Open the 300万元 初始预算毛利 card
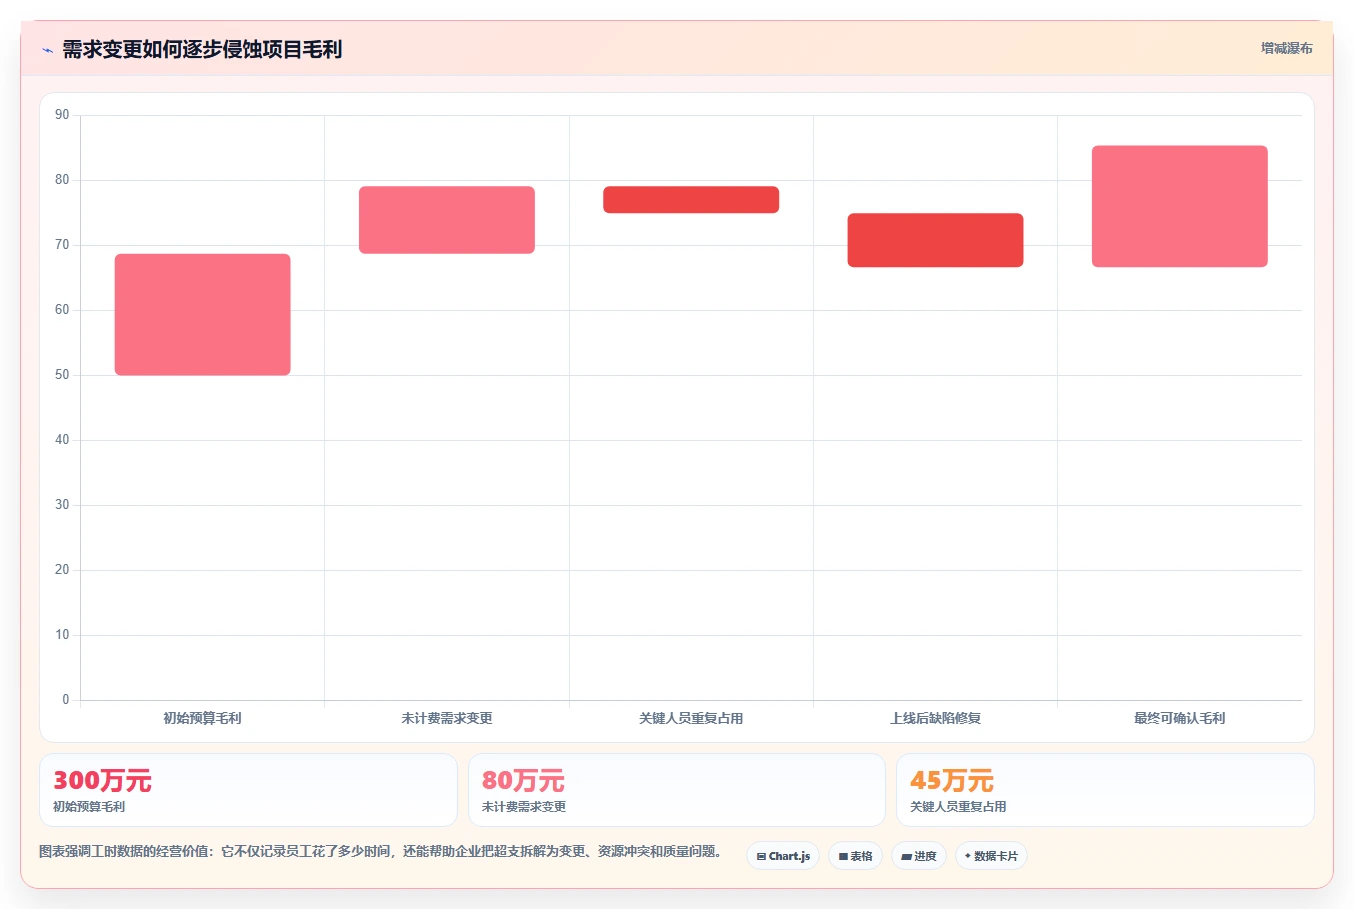This screenshot has height=909, width=1354. point(248,790)
